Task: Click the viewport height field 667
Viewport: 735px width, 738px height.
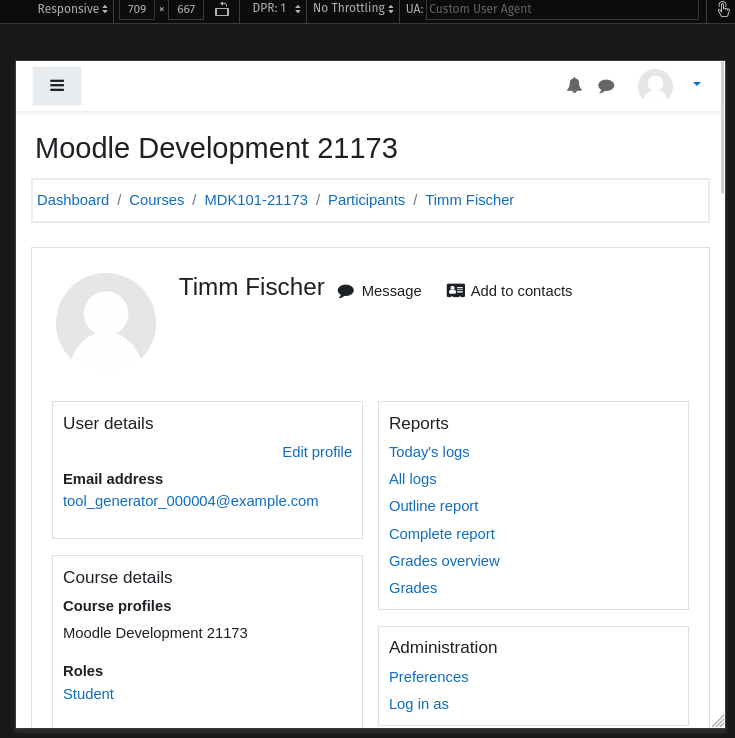Action: coord(186,9)
